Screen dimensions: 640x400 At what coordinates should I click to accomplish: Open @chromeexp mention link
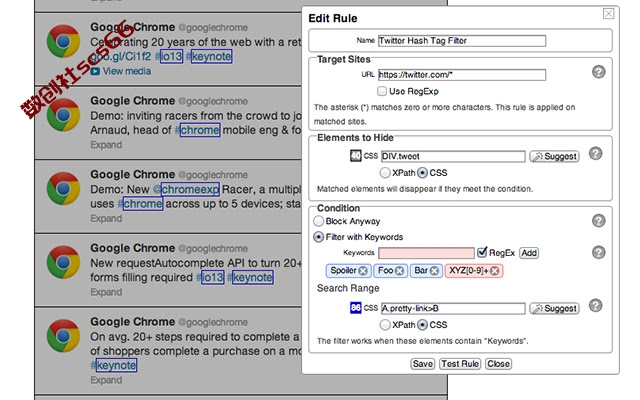(x=186, y=189)
